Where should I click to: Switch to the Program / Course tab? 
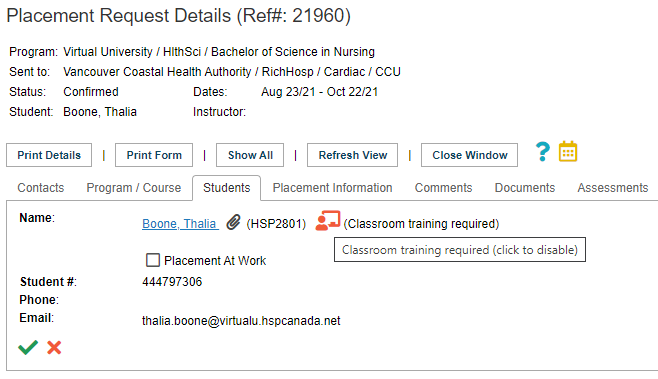[x=133, y=188]
